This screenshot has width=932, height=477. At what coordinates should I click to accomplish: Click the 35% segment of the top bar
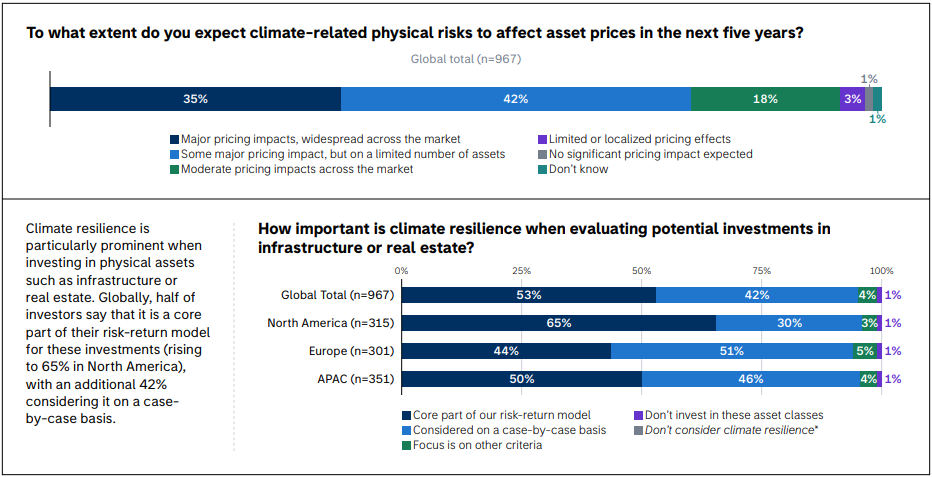click(x=195, y=99)
